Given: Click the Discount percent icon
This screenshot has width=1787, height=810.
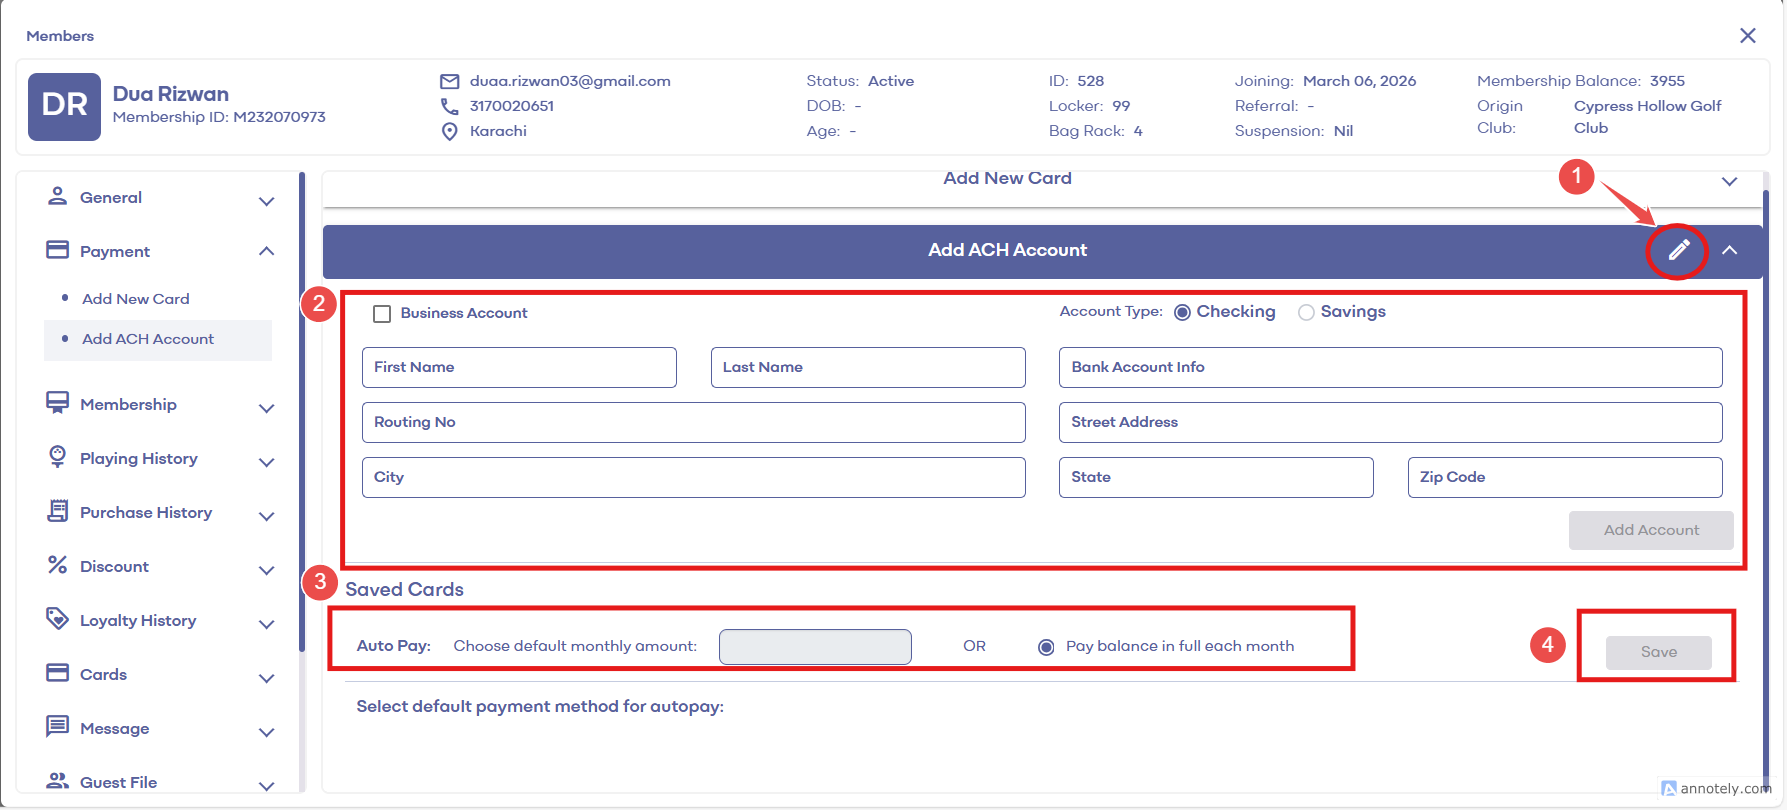Looking at the screenshot, I should [57, 565].
